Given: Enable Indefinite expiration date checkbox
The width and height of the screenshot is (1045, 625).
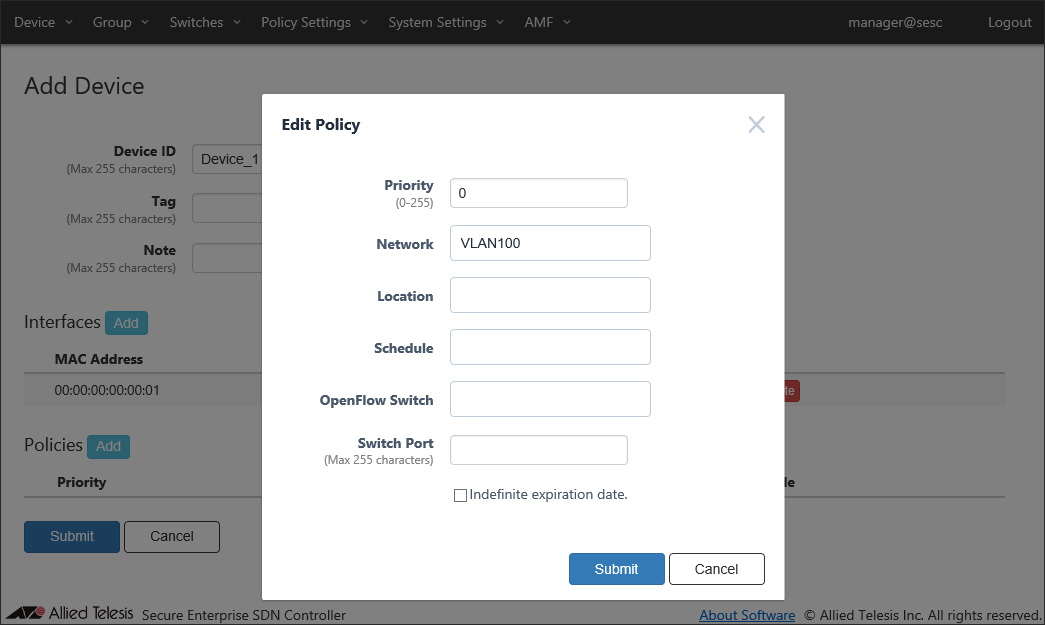Looking at the screenshot, I should [461, 495].
